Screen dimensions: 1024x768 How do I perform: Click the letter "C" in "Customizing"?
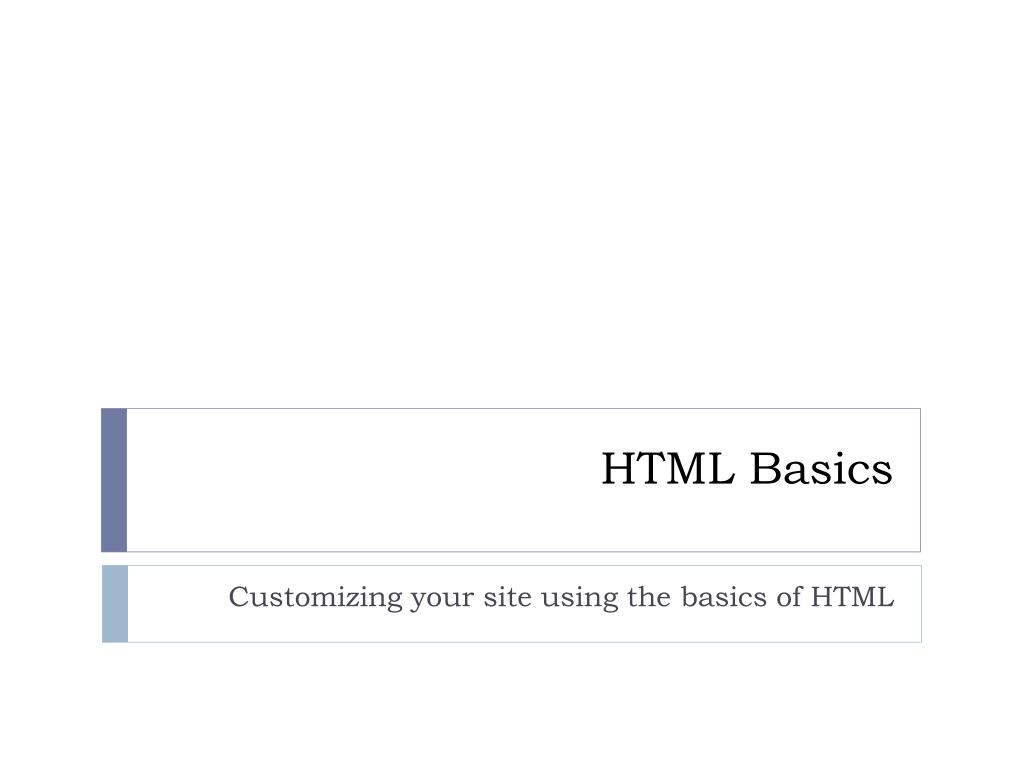pos(239,597)
